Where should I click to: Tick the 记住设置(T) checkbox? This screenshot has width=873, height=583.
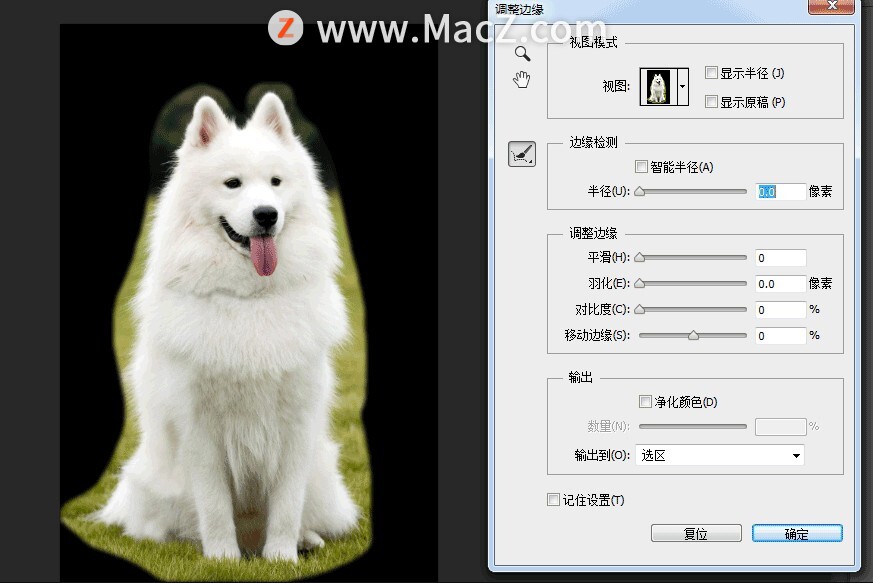553,499
